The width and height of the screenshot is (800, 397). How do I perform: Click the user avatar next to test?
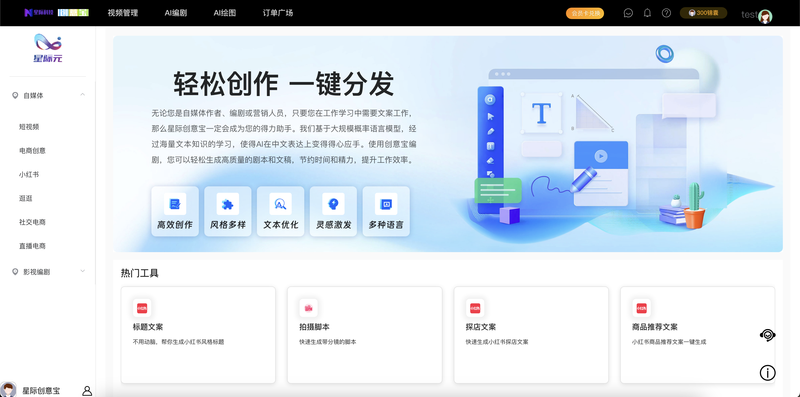coord(765,16)
